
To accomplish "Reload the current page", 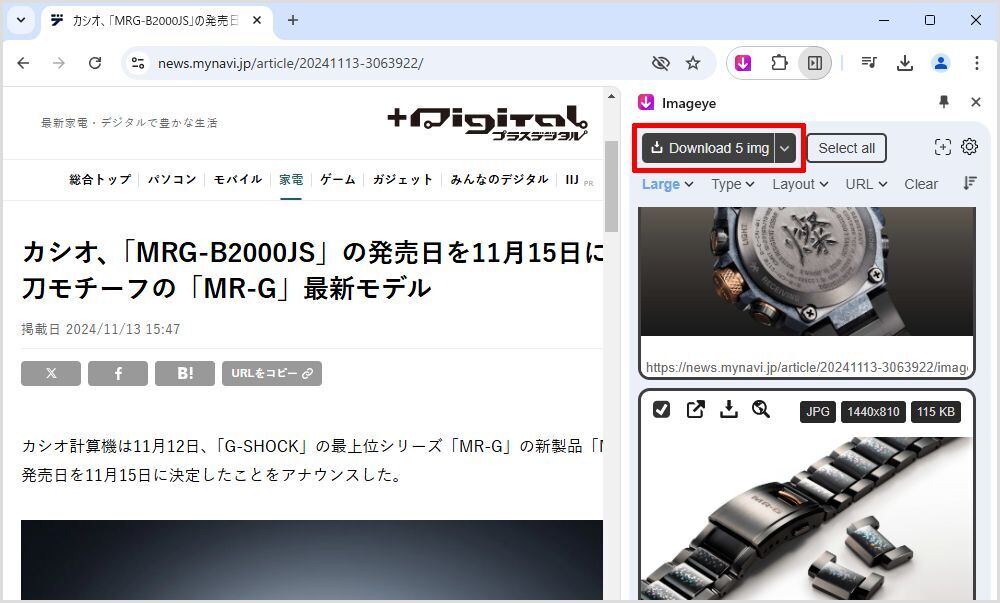I will click(x=95, y=63).
